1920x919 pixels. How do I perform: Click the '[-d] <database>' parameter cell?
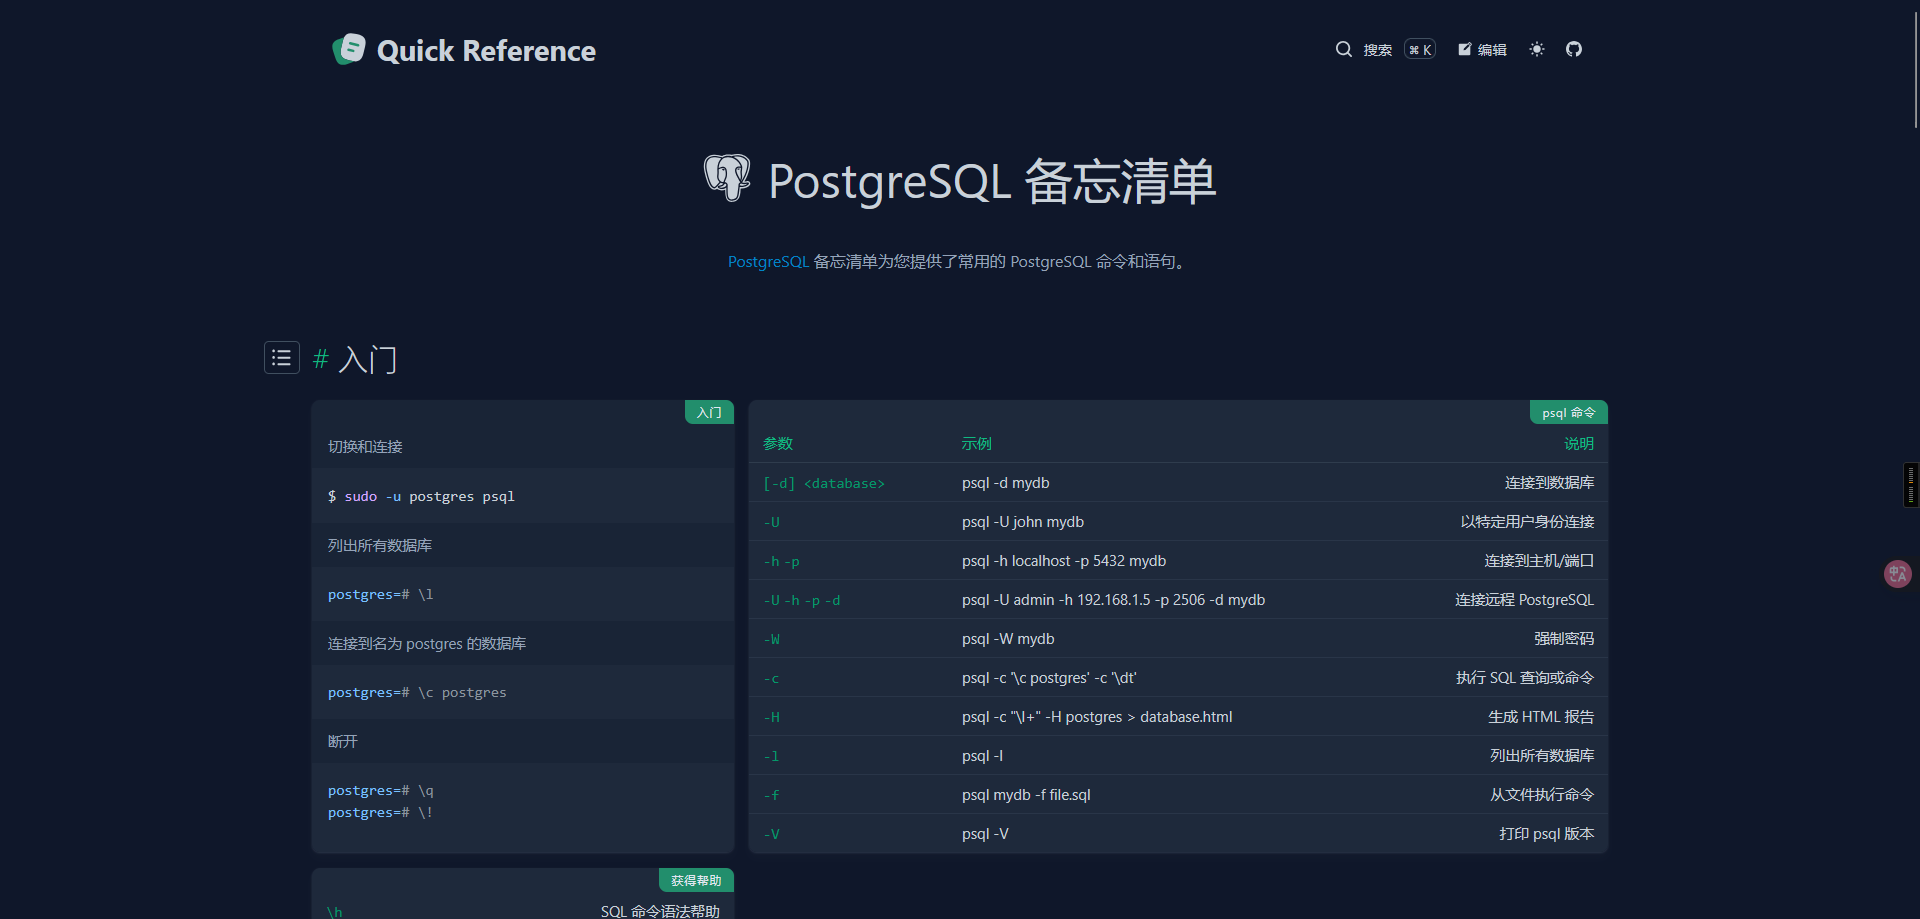coord(824,483)
